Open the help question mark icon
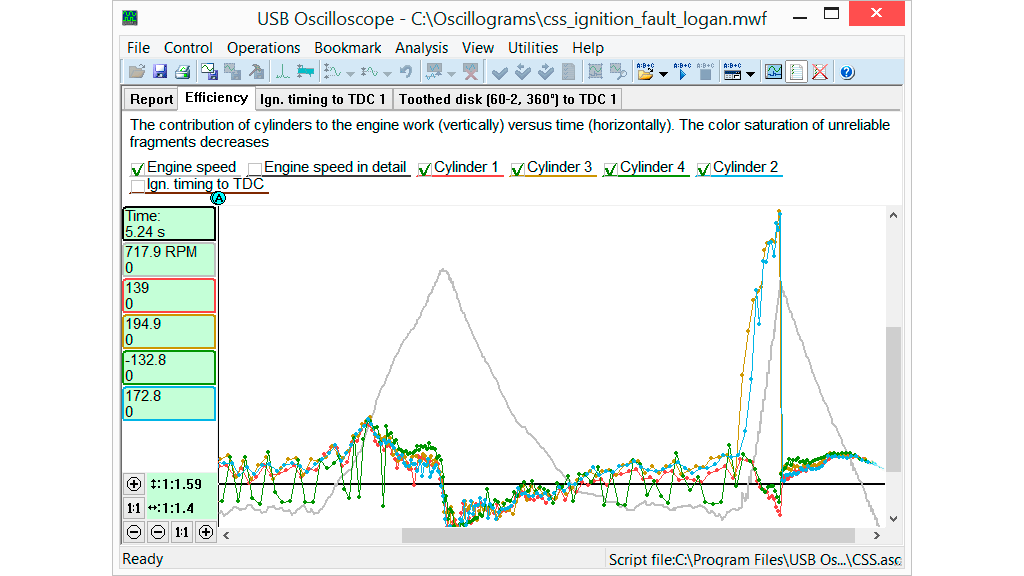Image resolution: width=1024 pixels, height=576 pixels. tap(847, 72)
